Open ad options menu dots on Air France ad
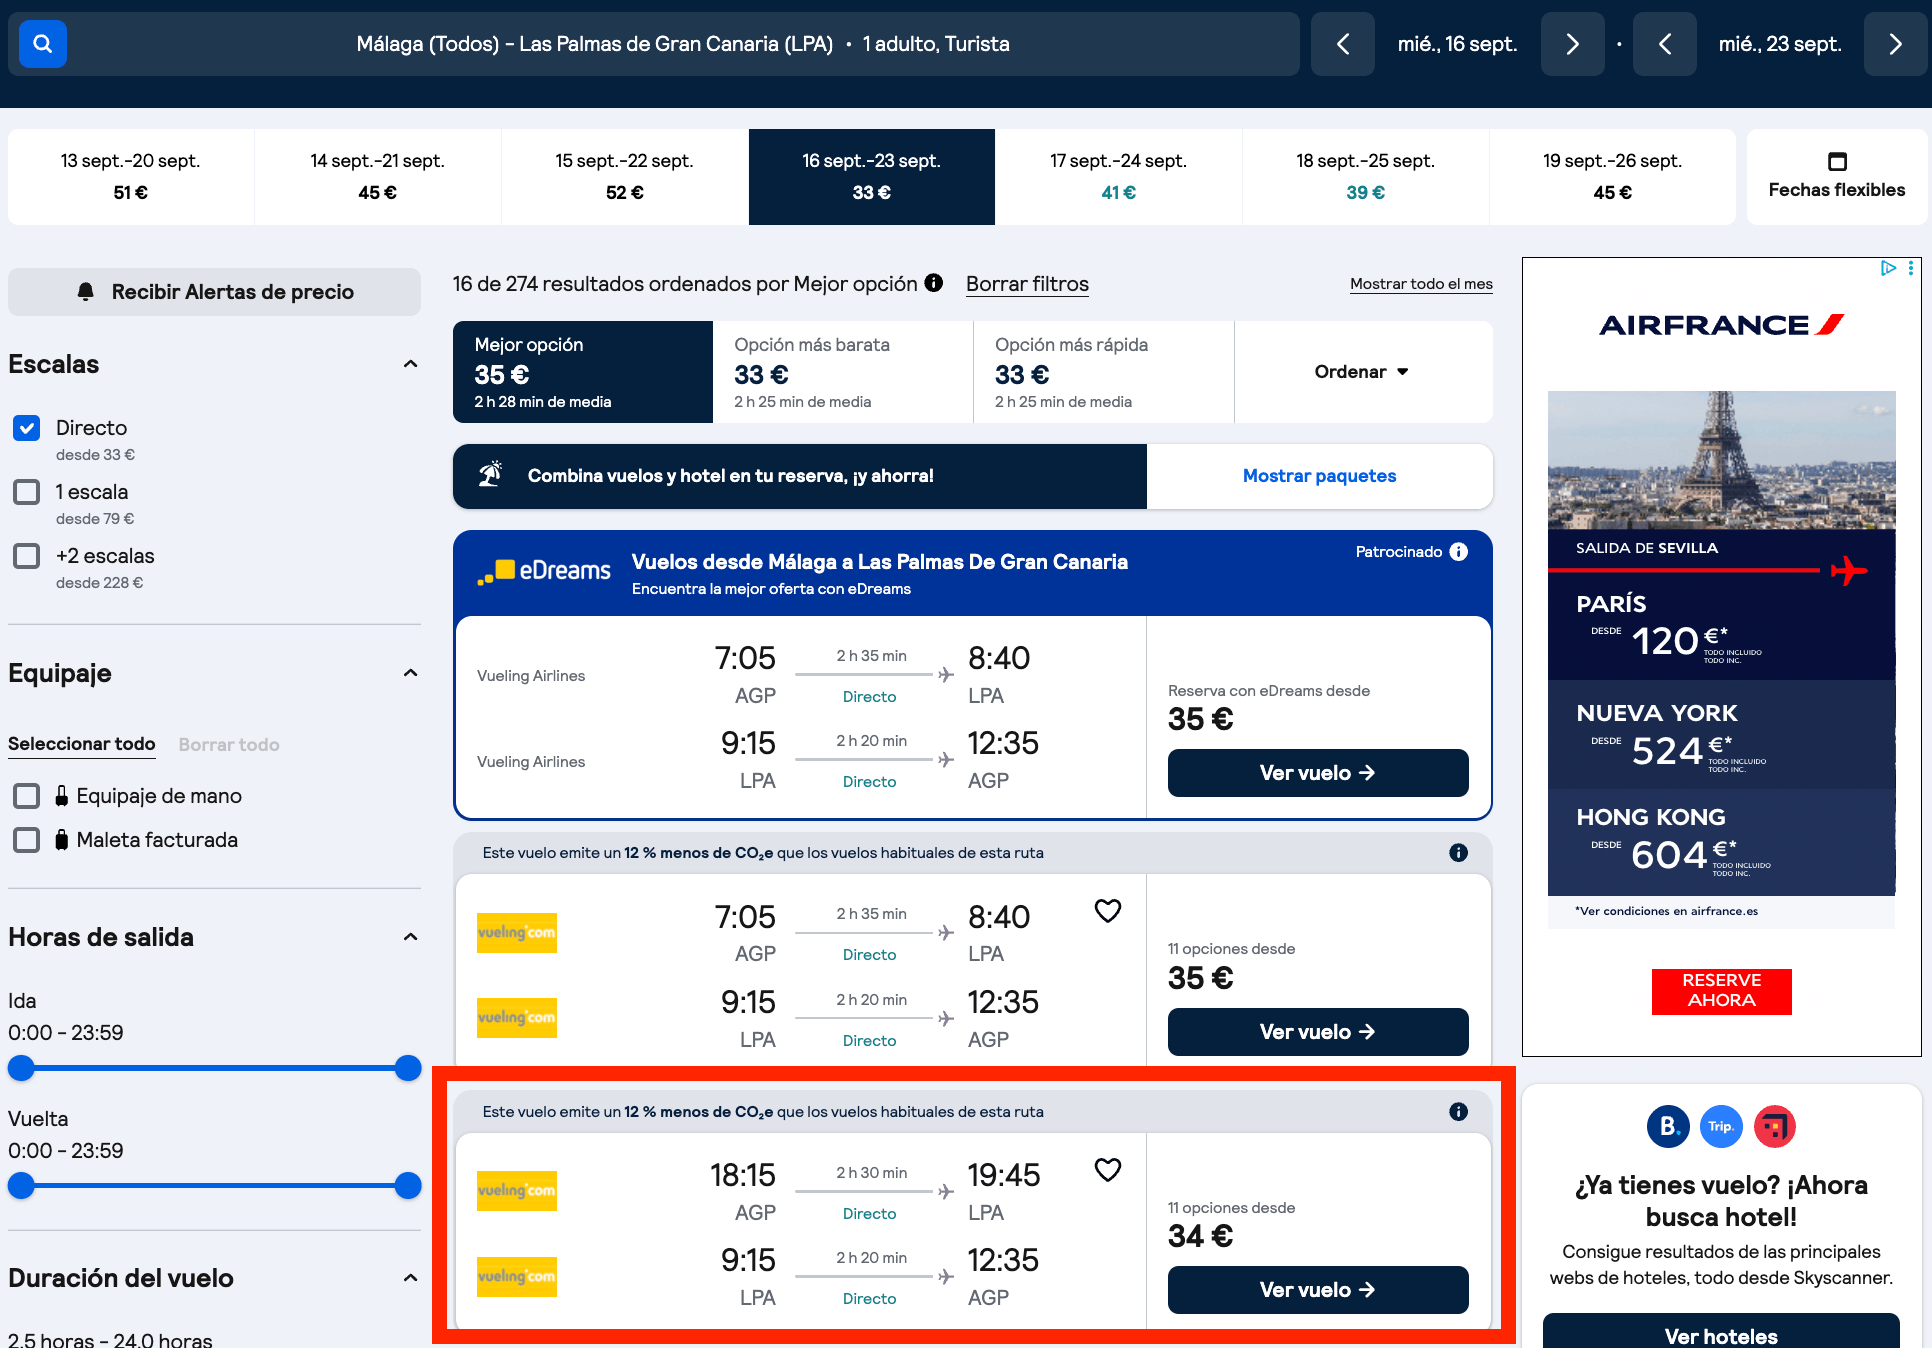 pos(1911,268)
